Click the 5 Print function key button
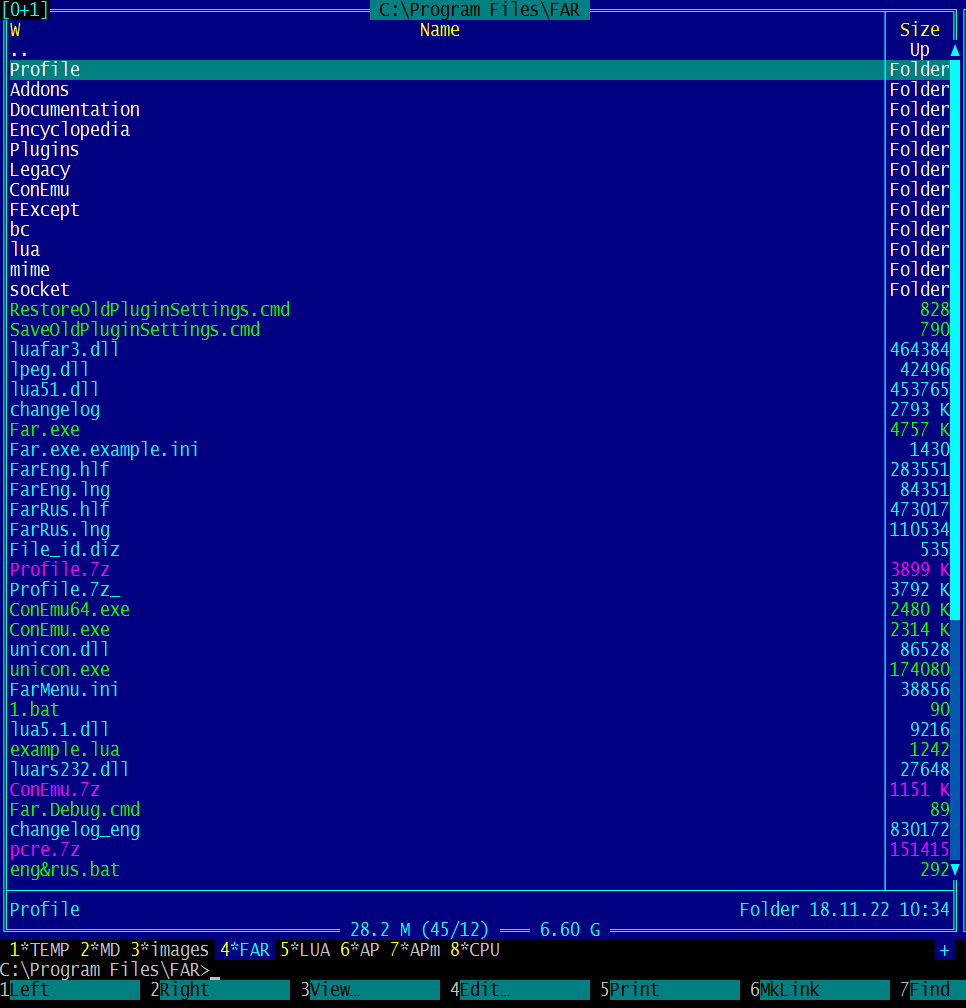This screenshot has height=1008, width=966. (x=670, y=989)
